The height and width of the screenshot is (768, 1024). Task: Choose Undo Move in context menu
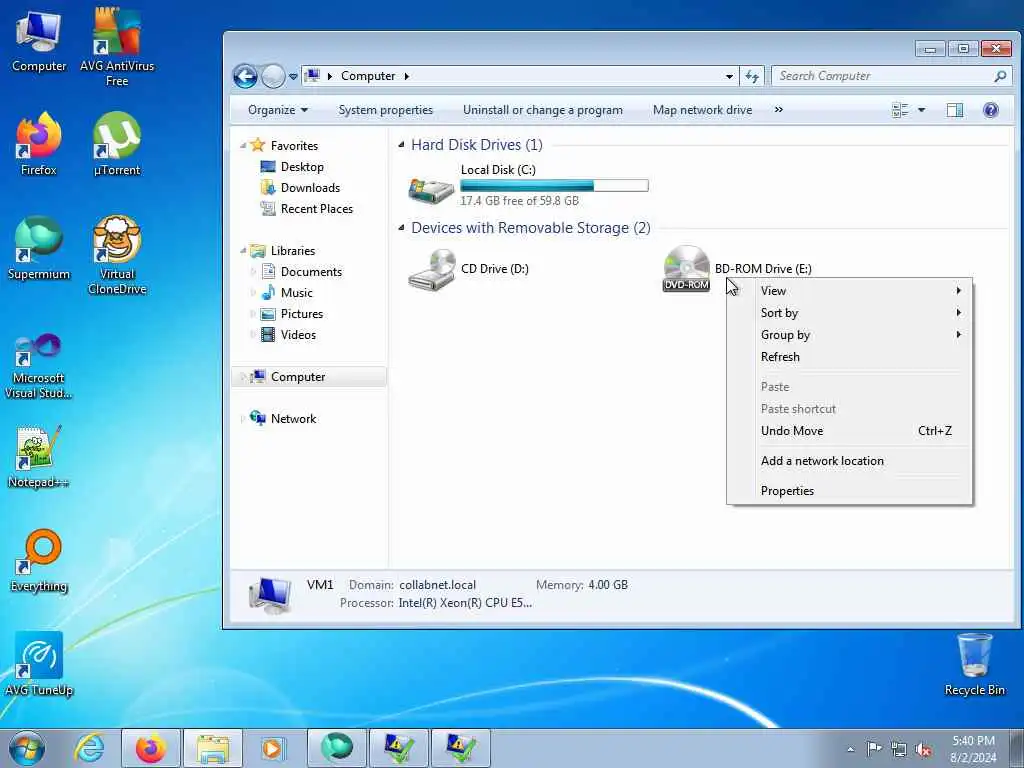849,431
